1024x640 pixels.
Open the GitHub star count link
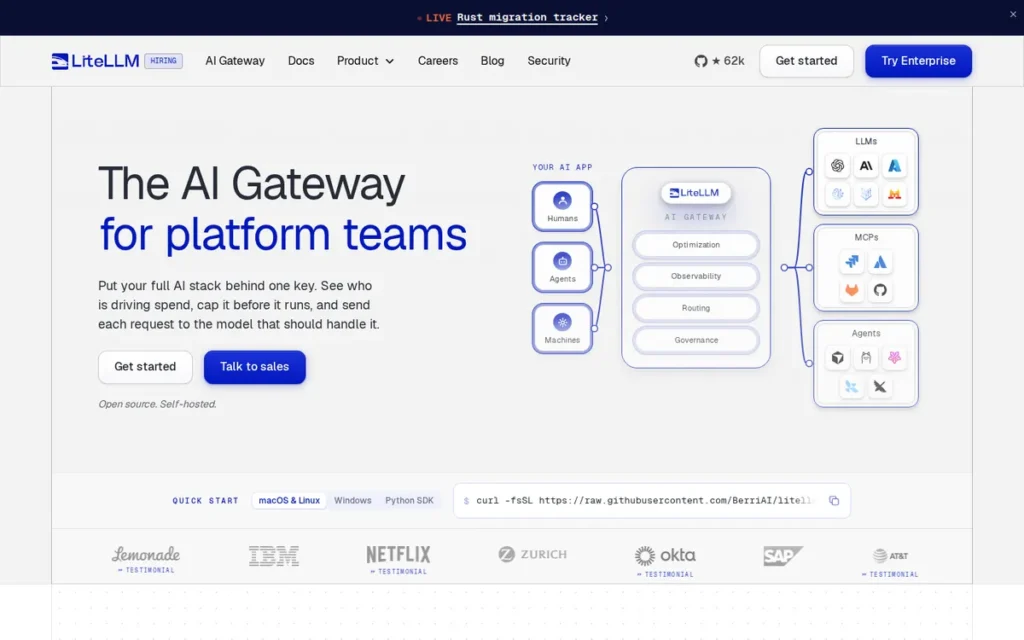coord(719,61)
